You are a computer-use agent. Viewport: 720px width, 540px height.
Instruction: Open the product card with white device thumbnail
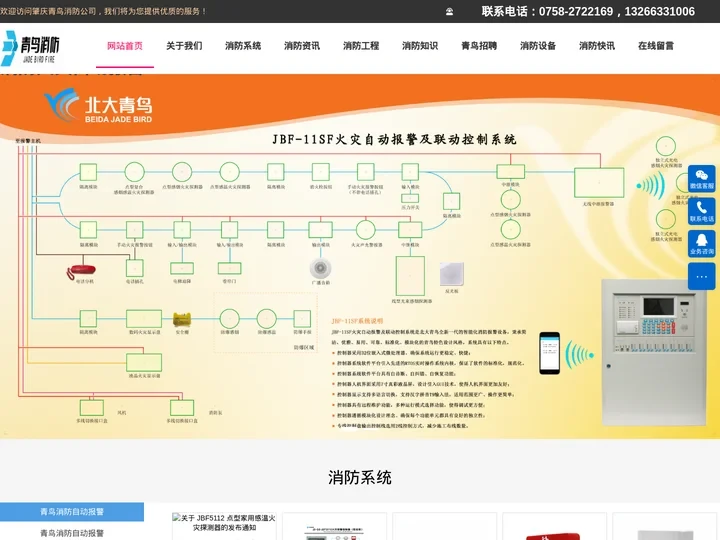click(x=665, y=526)
